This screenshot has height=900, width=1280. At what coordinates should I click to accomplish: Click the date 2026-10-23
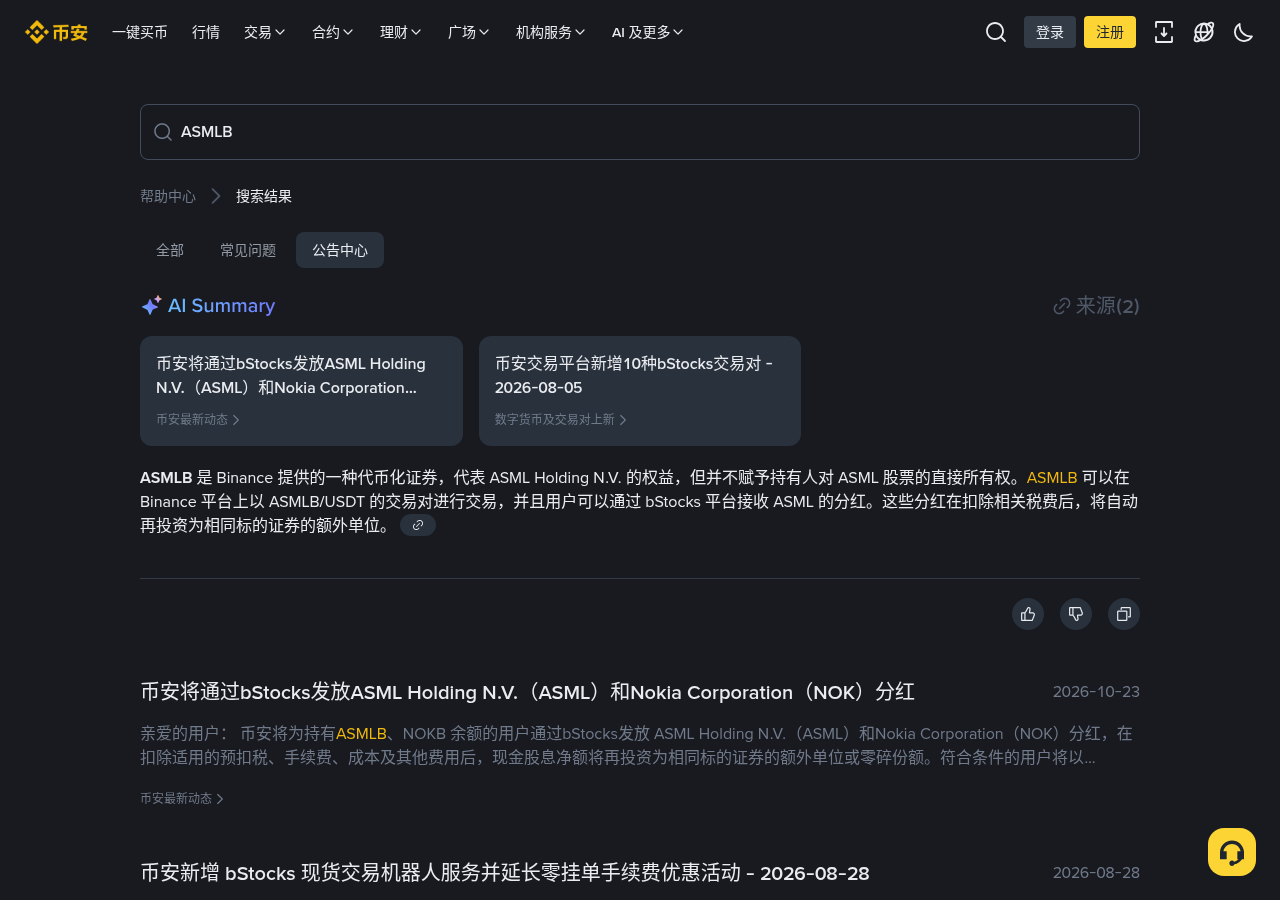[x=1096, y=692]
